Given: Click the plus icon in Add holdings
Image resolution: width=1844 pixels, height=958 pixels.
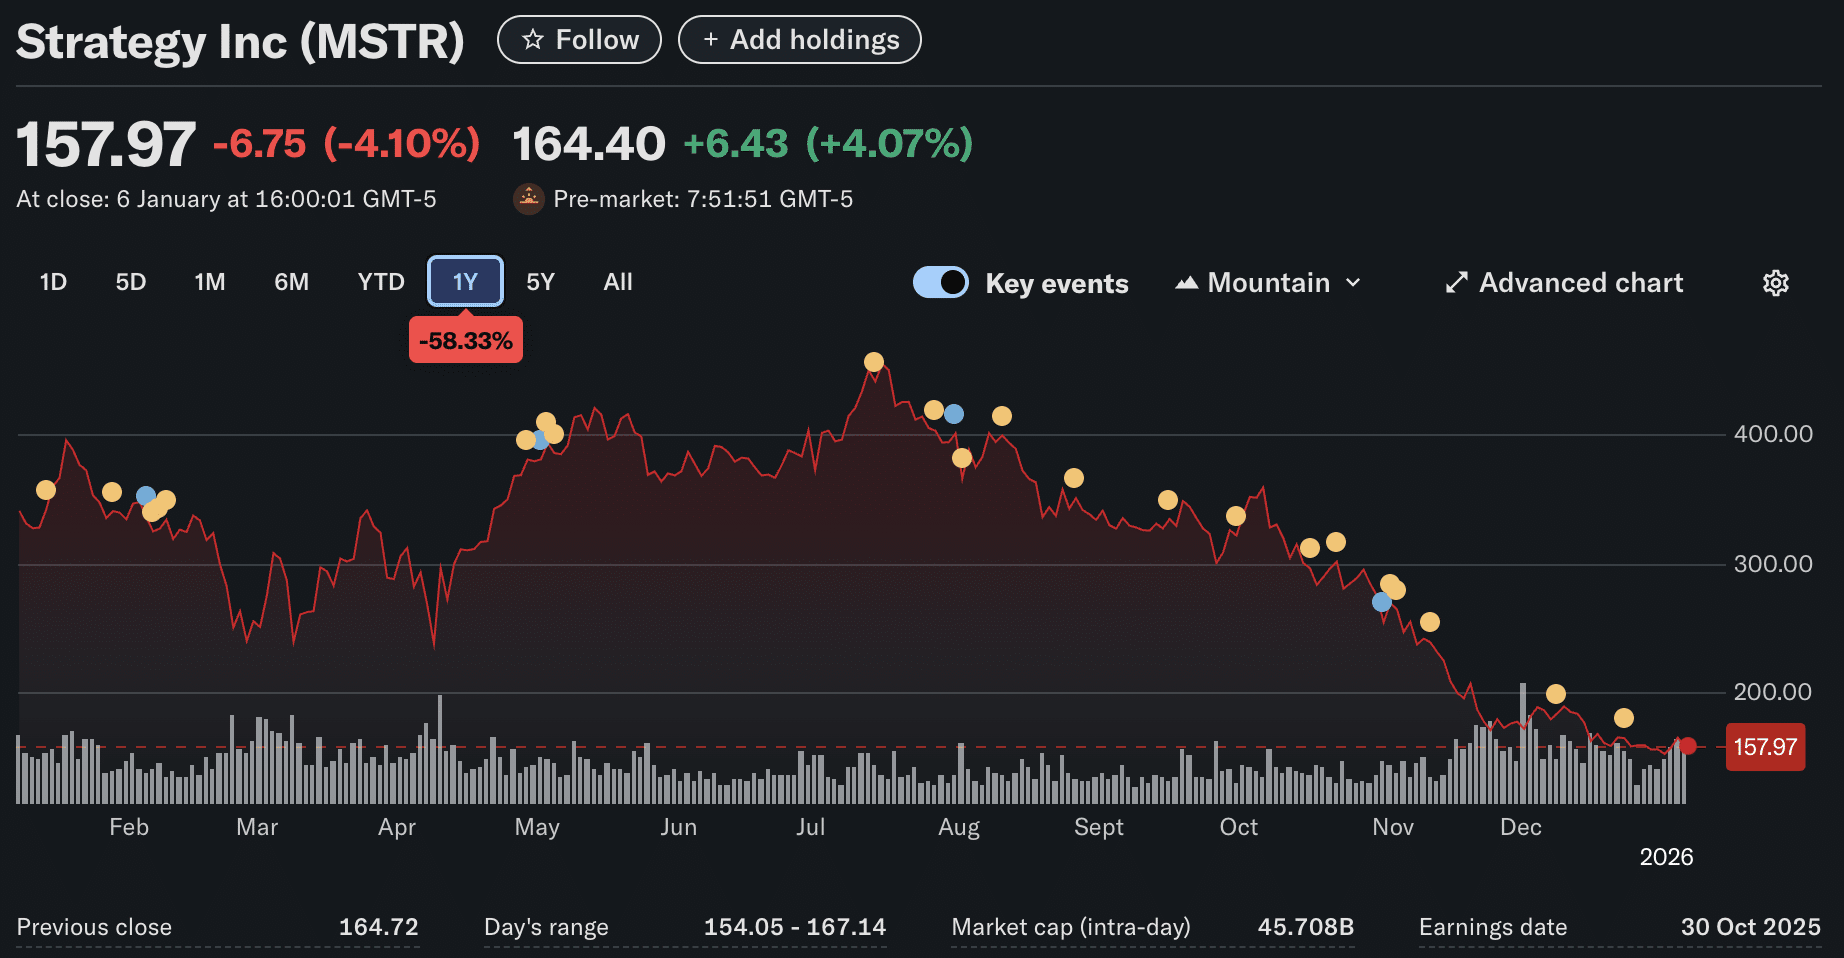Looking at the screenshot, I should pyautogui.click(x=711, y=40).
